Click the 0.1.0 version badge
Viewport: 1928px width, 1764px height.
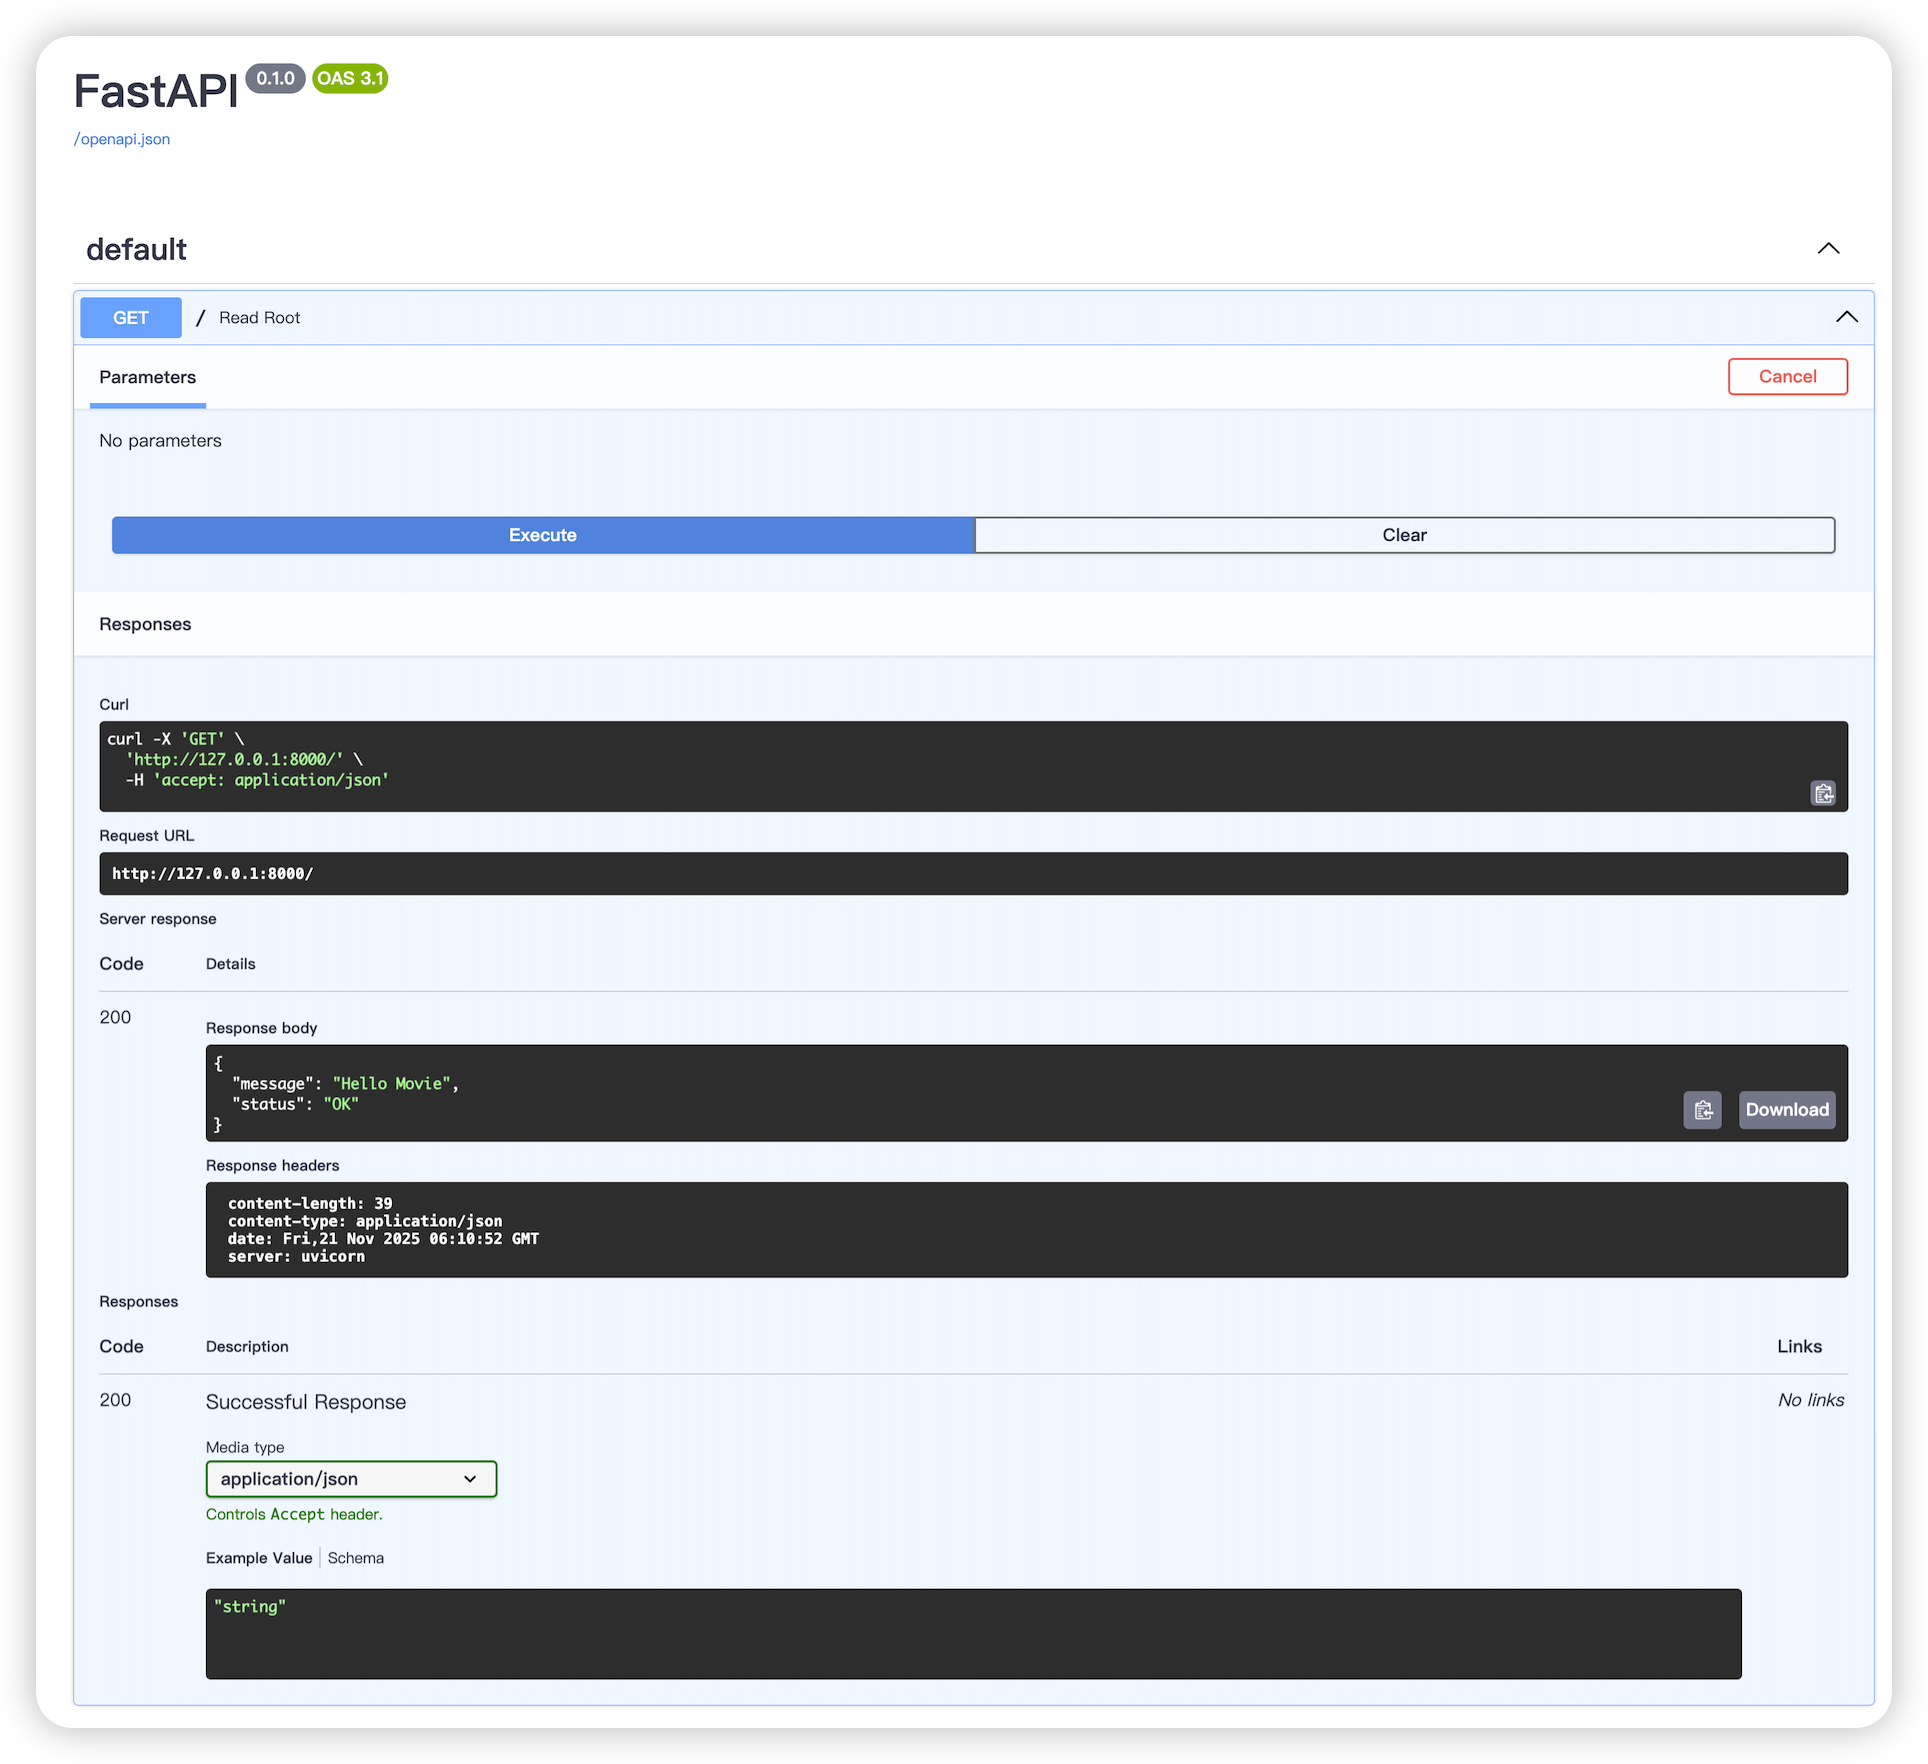(275, 78)
